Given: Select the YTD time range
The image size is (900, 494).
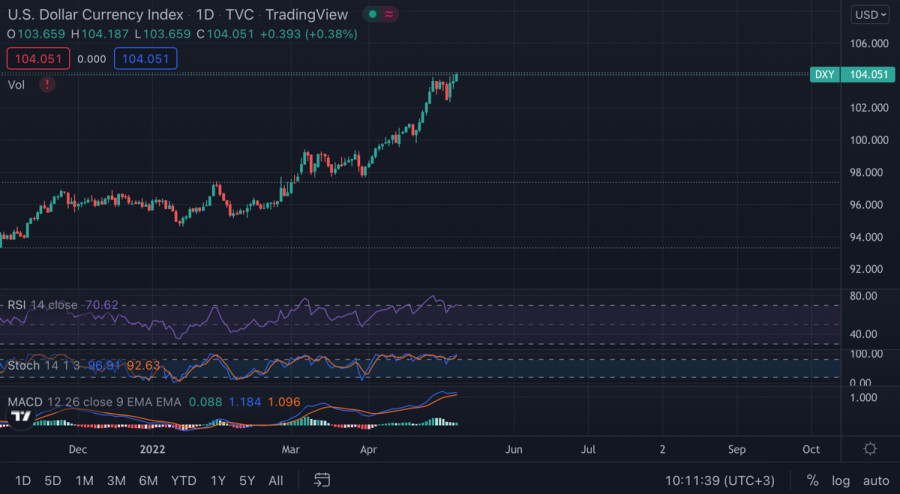Looking at the screenshot, I should (184, 480).
